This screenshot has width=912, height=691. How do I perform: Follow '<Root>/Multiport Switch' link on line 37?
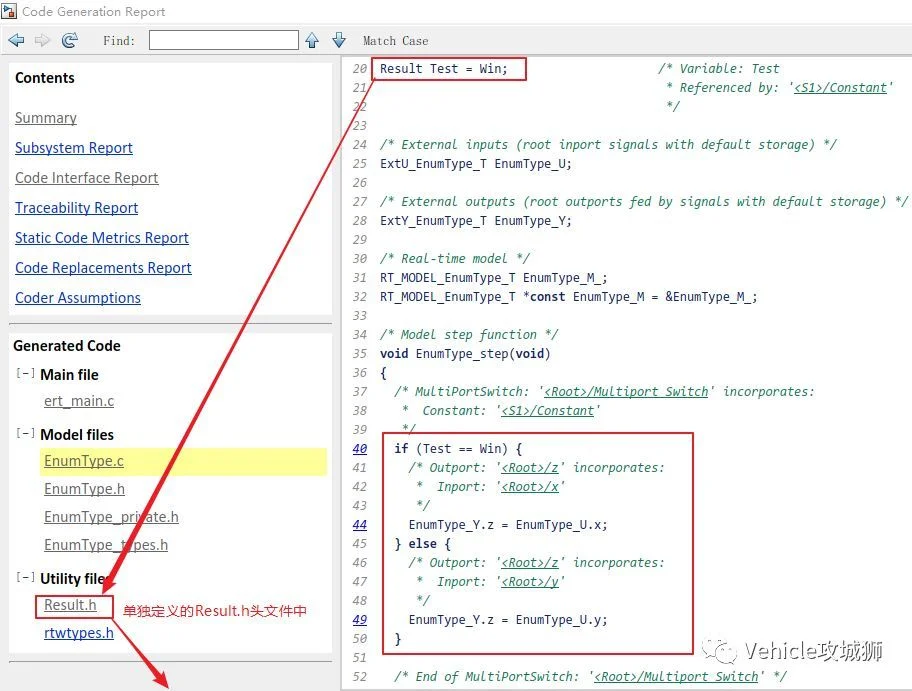626,392
